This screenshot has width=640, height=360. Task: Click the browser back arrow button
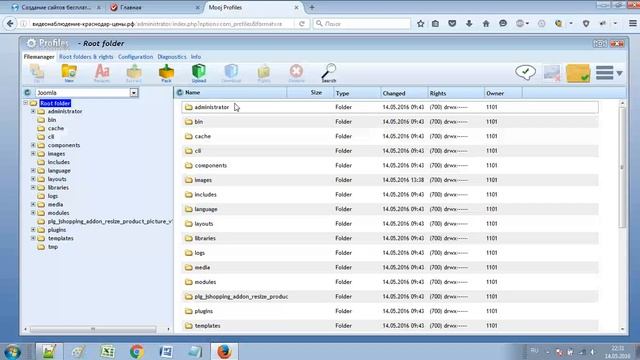coord(10,24)
